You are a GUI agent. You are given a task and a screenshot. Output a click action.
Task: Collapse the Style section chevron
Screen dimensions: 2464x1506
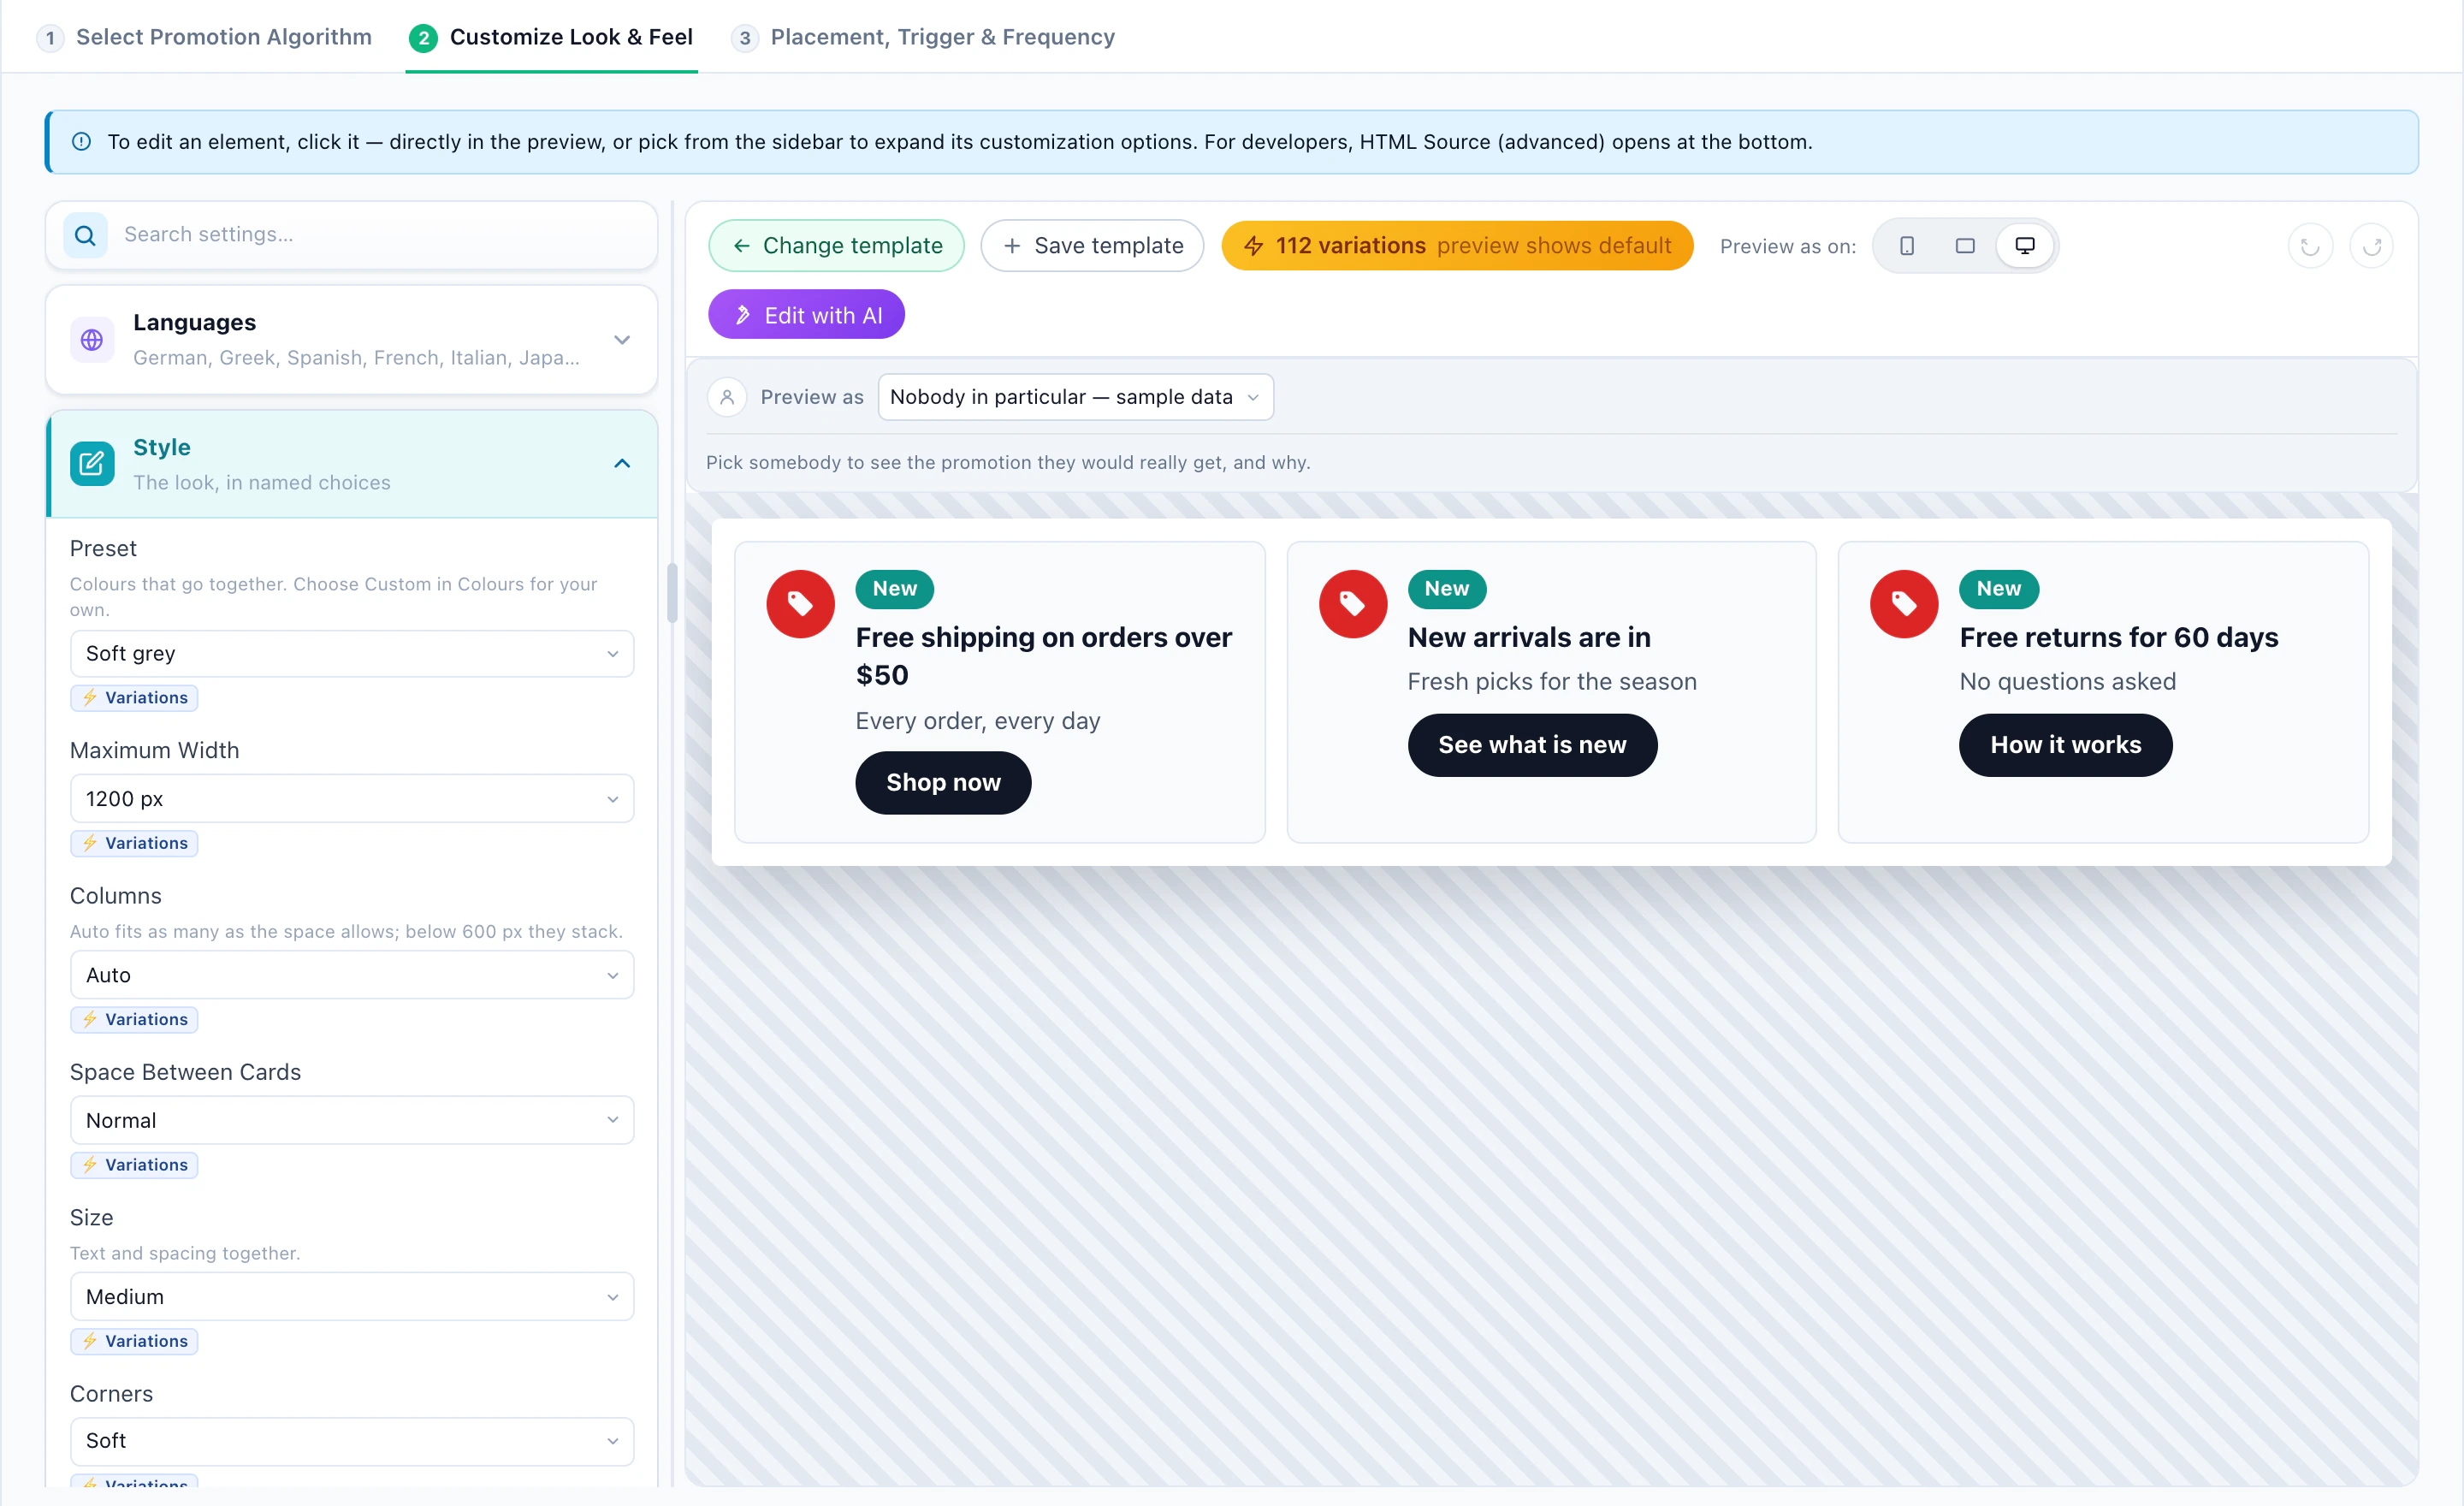622,463
